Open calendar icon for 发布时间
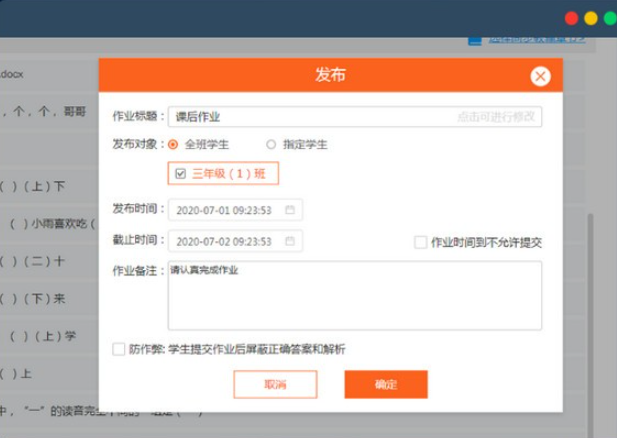 click(x=290, y=210)
